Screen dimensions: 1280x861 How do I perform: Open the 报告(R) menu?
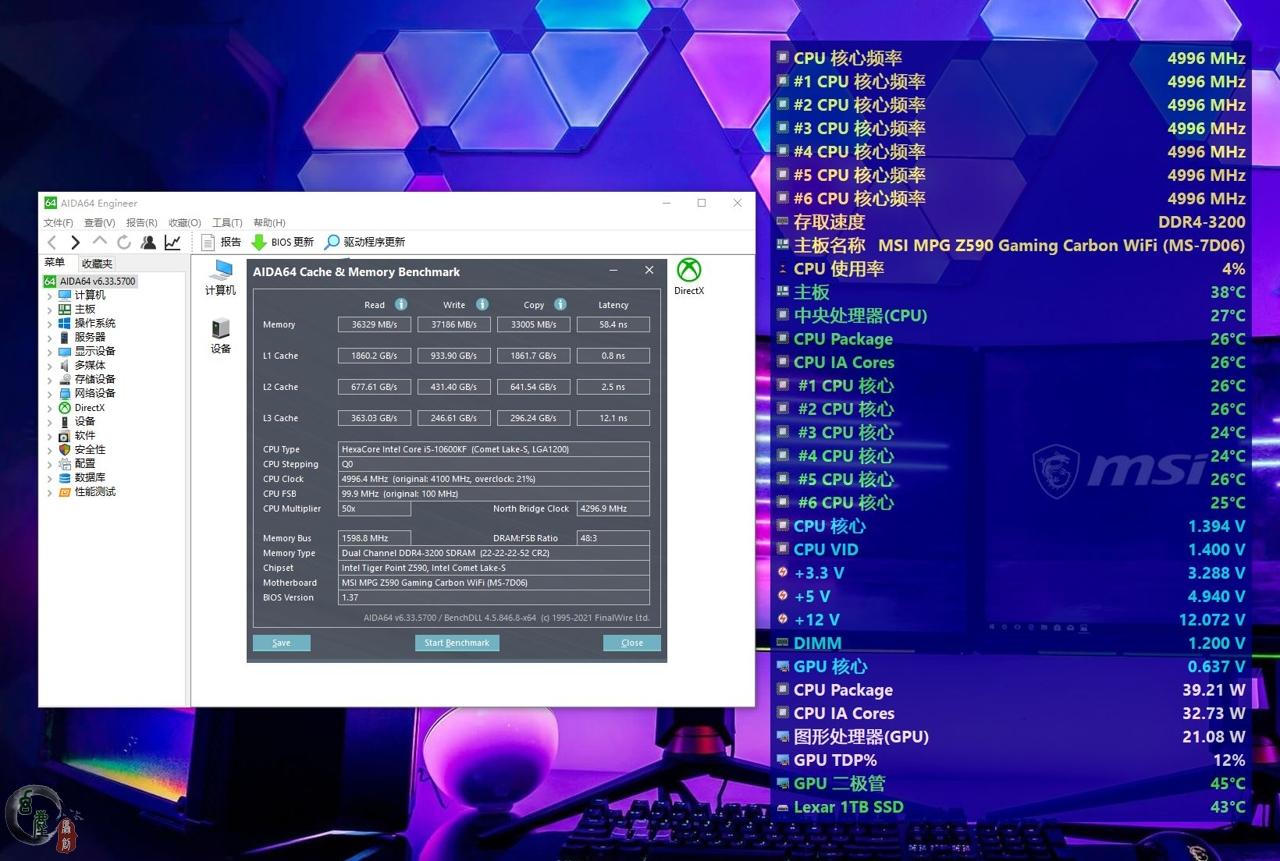tap(142, 223)
